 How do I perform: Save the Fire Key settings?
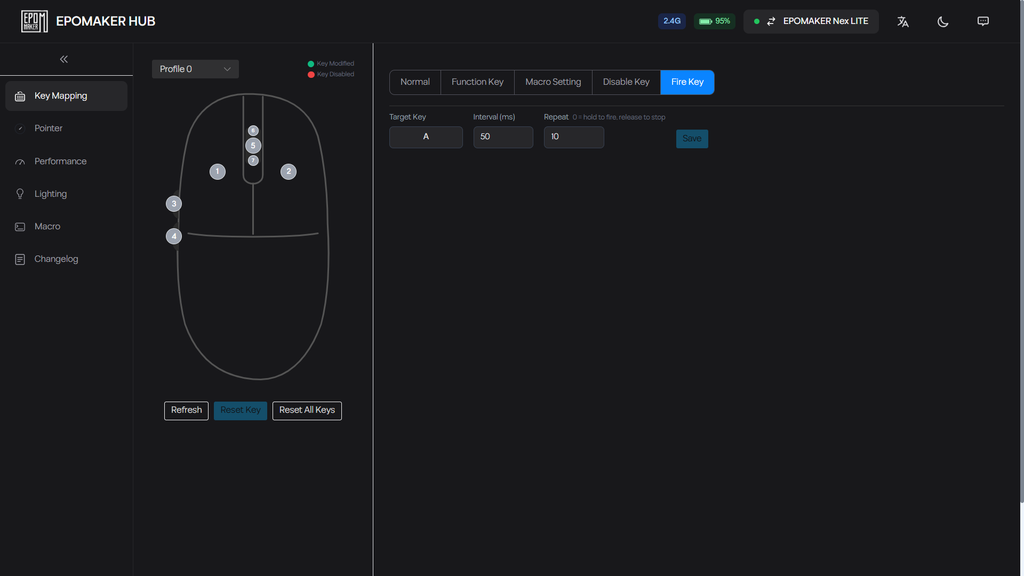point(692,138)
